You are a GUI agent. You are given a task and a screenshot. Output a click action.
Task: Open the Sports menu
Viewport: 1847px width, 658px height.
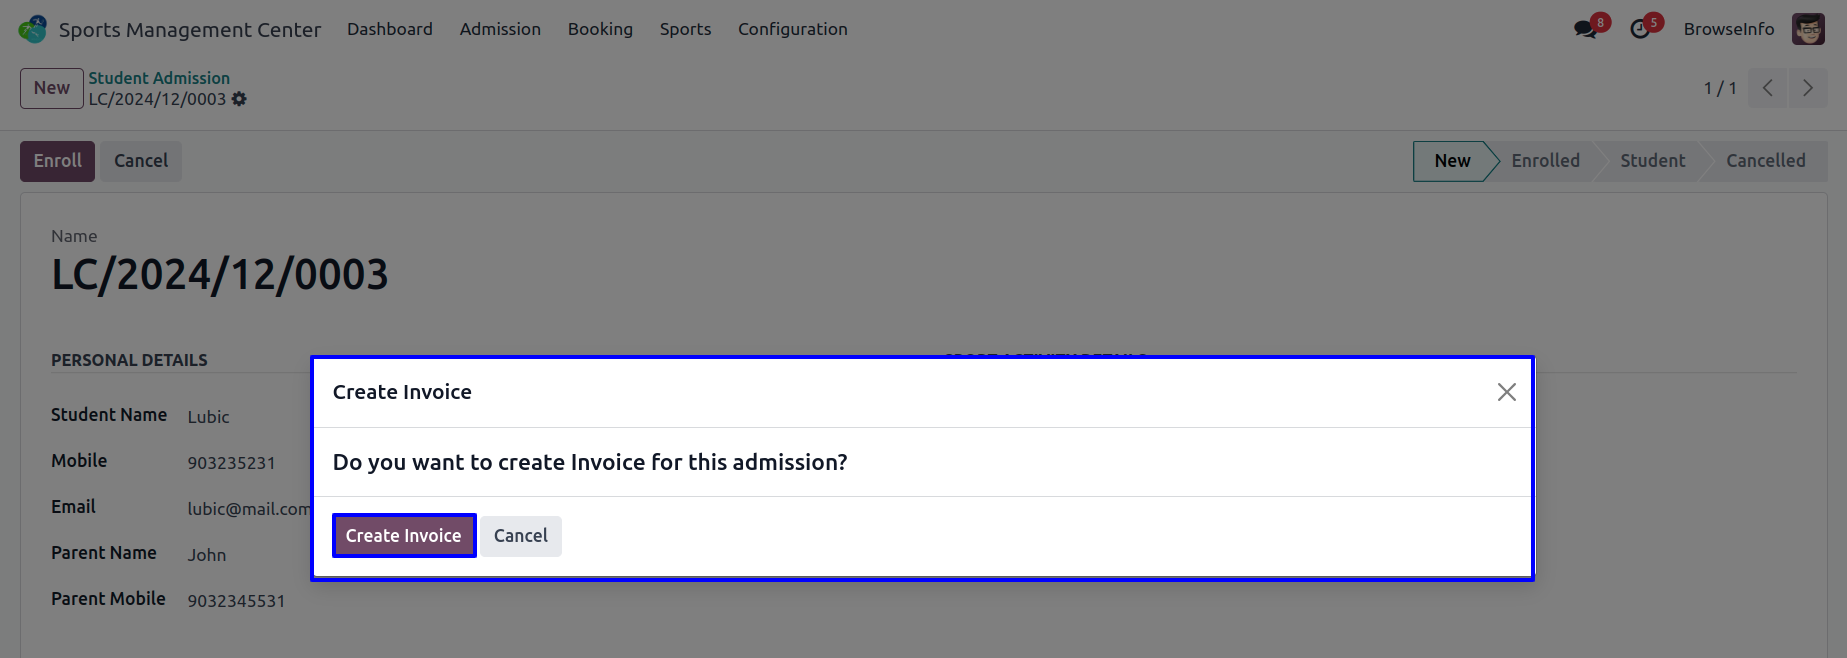(685, 29)
